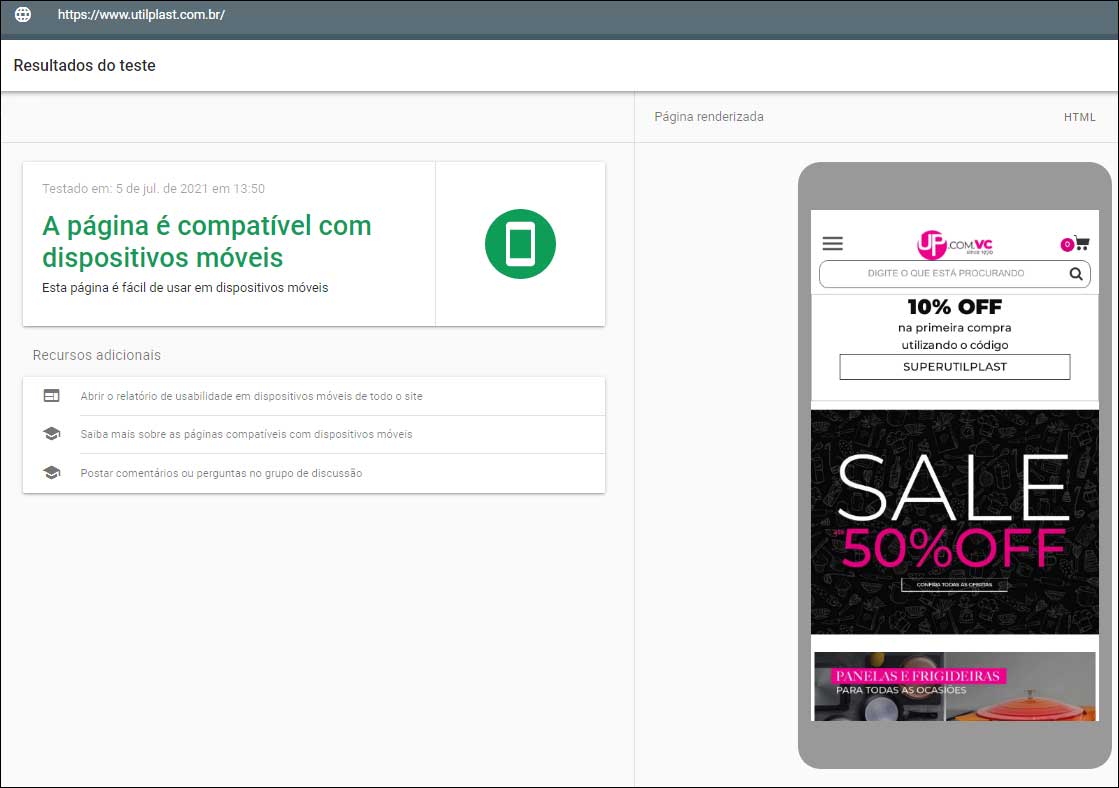
Task: Click the search field DIGITE O QUE ESTÁ PROCURANDO
Action: pyautogui.click(x=945, y=273)
